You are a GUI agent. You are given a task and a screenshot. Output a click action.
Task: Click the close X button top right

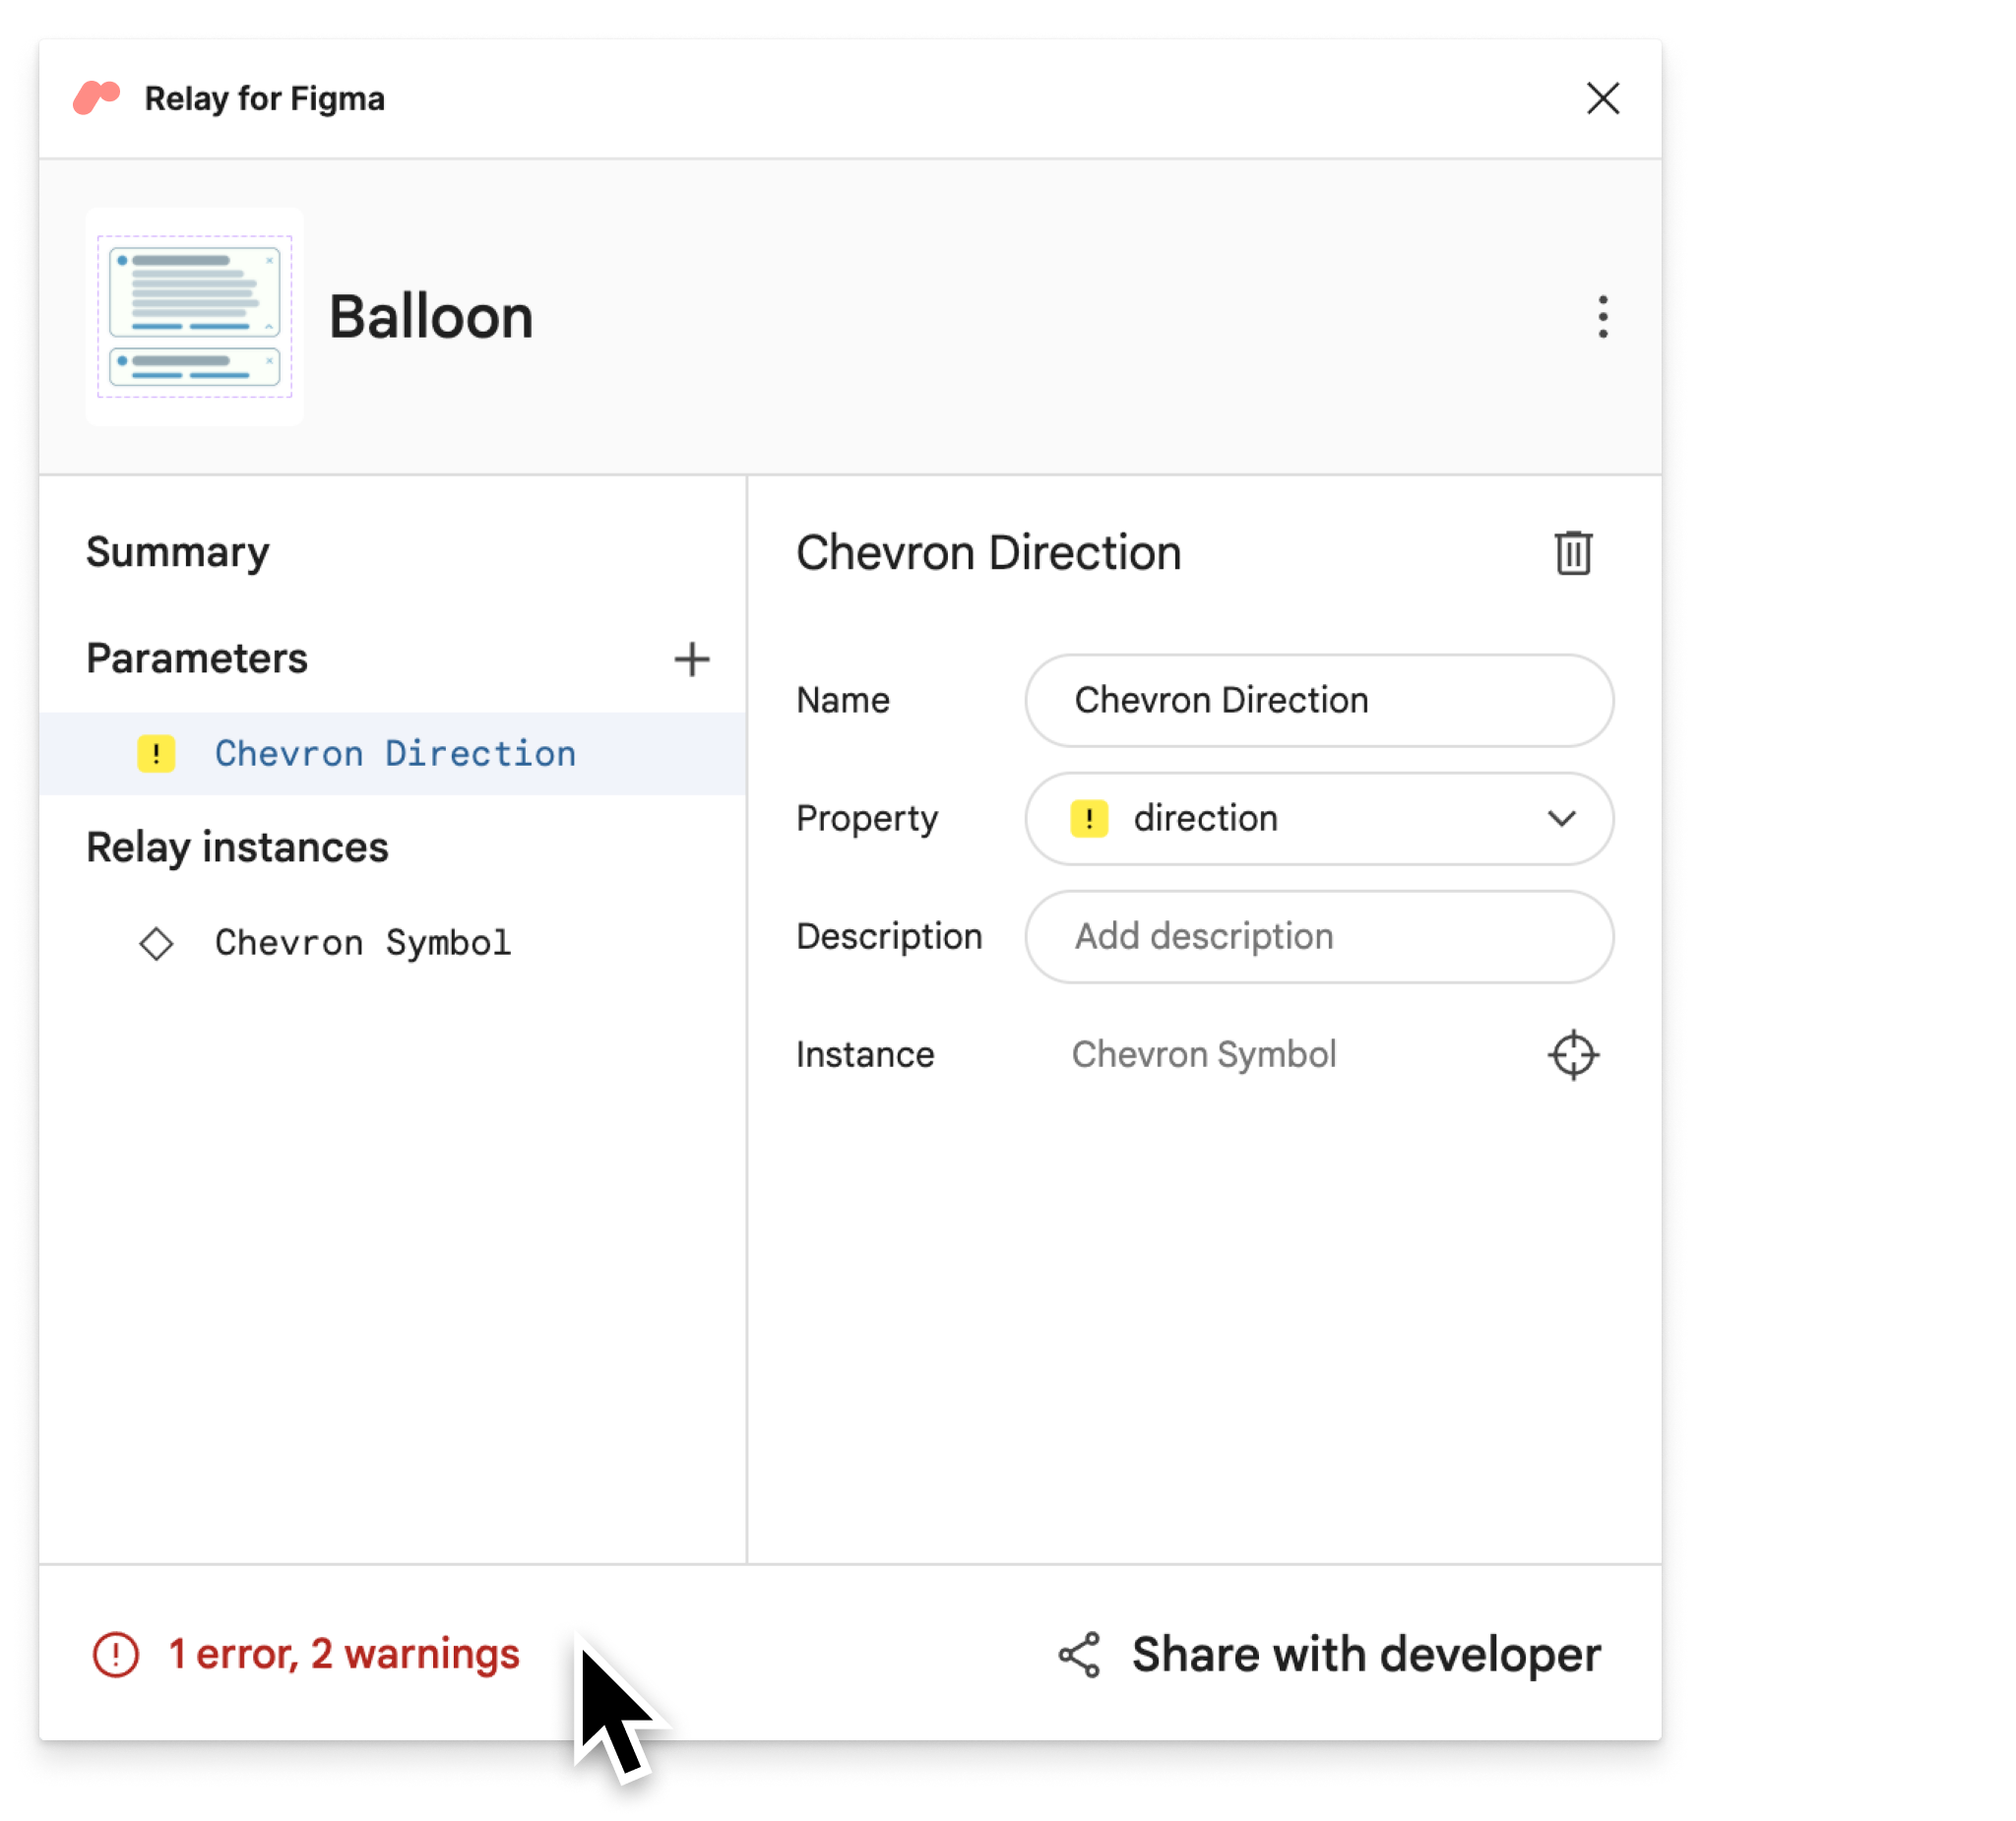point(1606,96)
